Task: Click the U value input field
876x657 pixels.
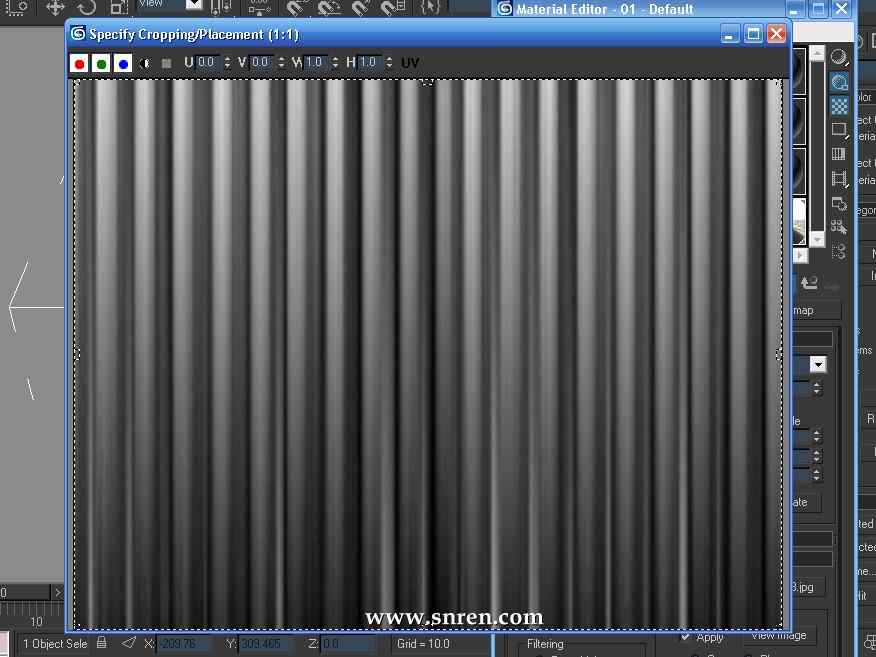Action: point(208,62)
